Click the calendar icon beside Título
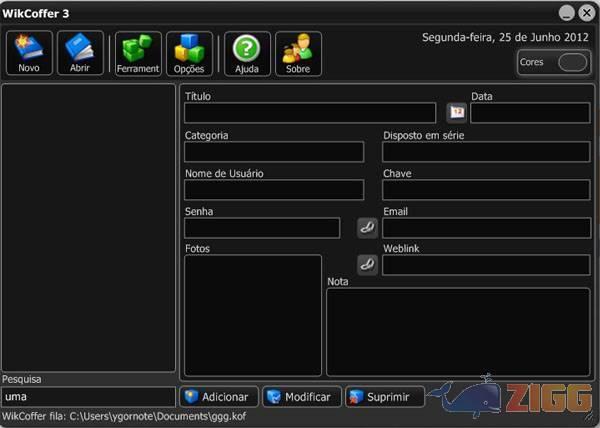Screen dimensions: 600x428 pyautogui.click(x=456, y=113)
